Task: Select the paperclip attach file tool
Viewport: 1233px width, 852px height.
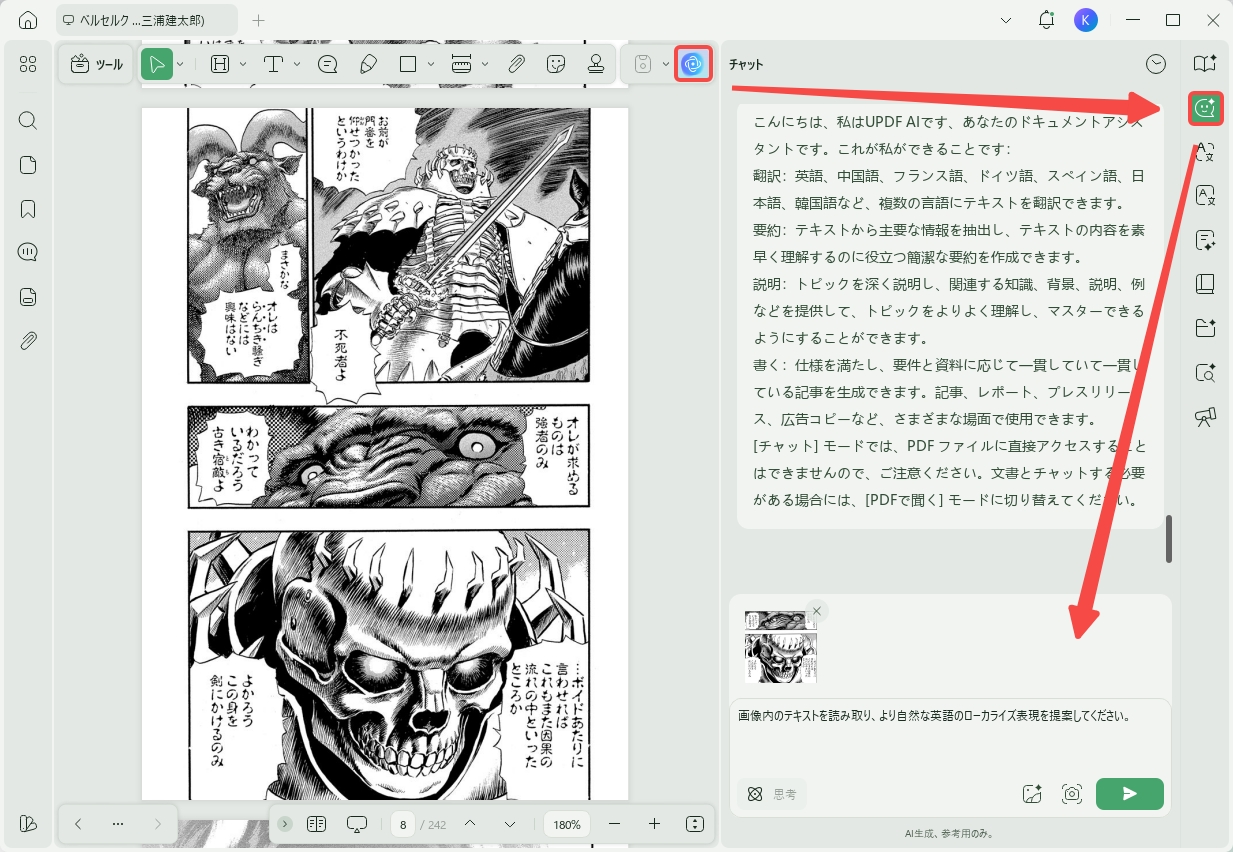Action: tap(516, 64)
